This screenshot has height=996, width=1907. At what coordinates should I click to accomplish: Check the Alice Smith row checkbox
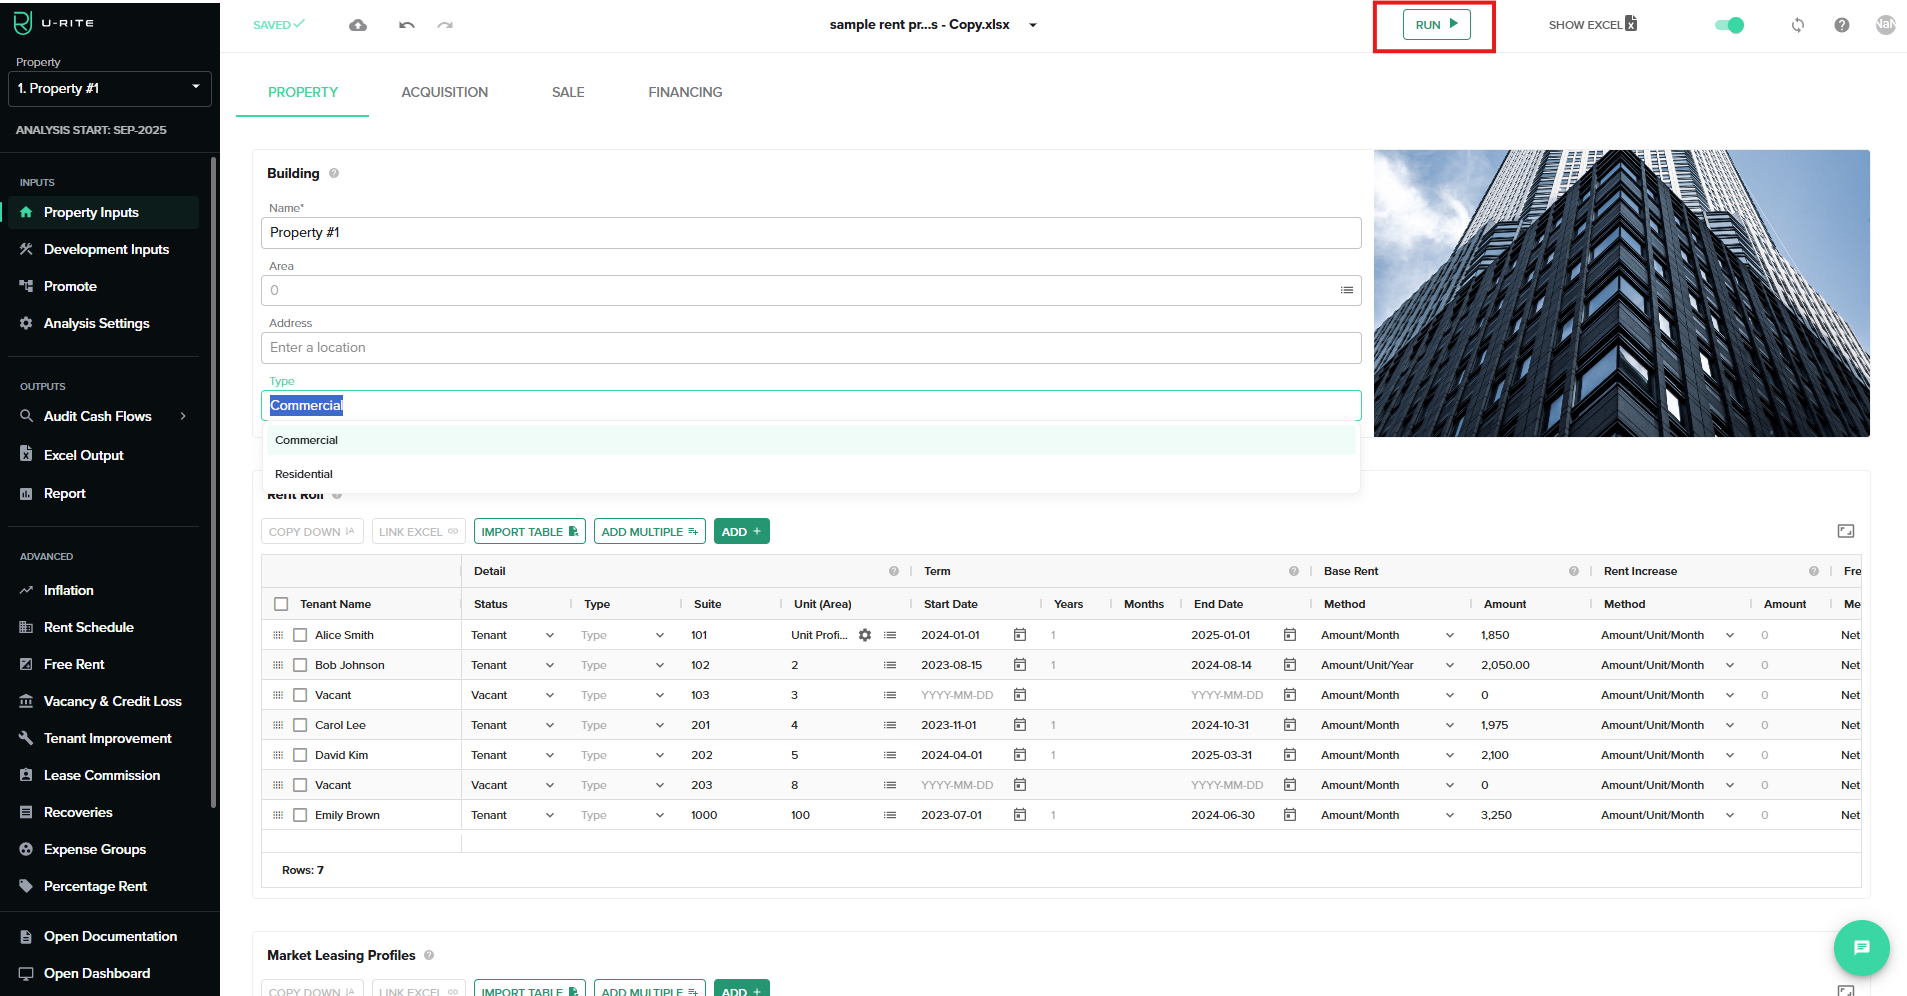click(x=300, y=635)
